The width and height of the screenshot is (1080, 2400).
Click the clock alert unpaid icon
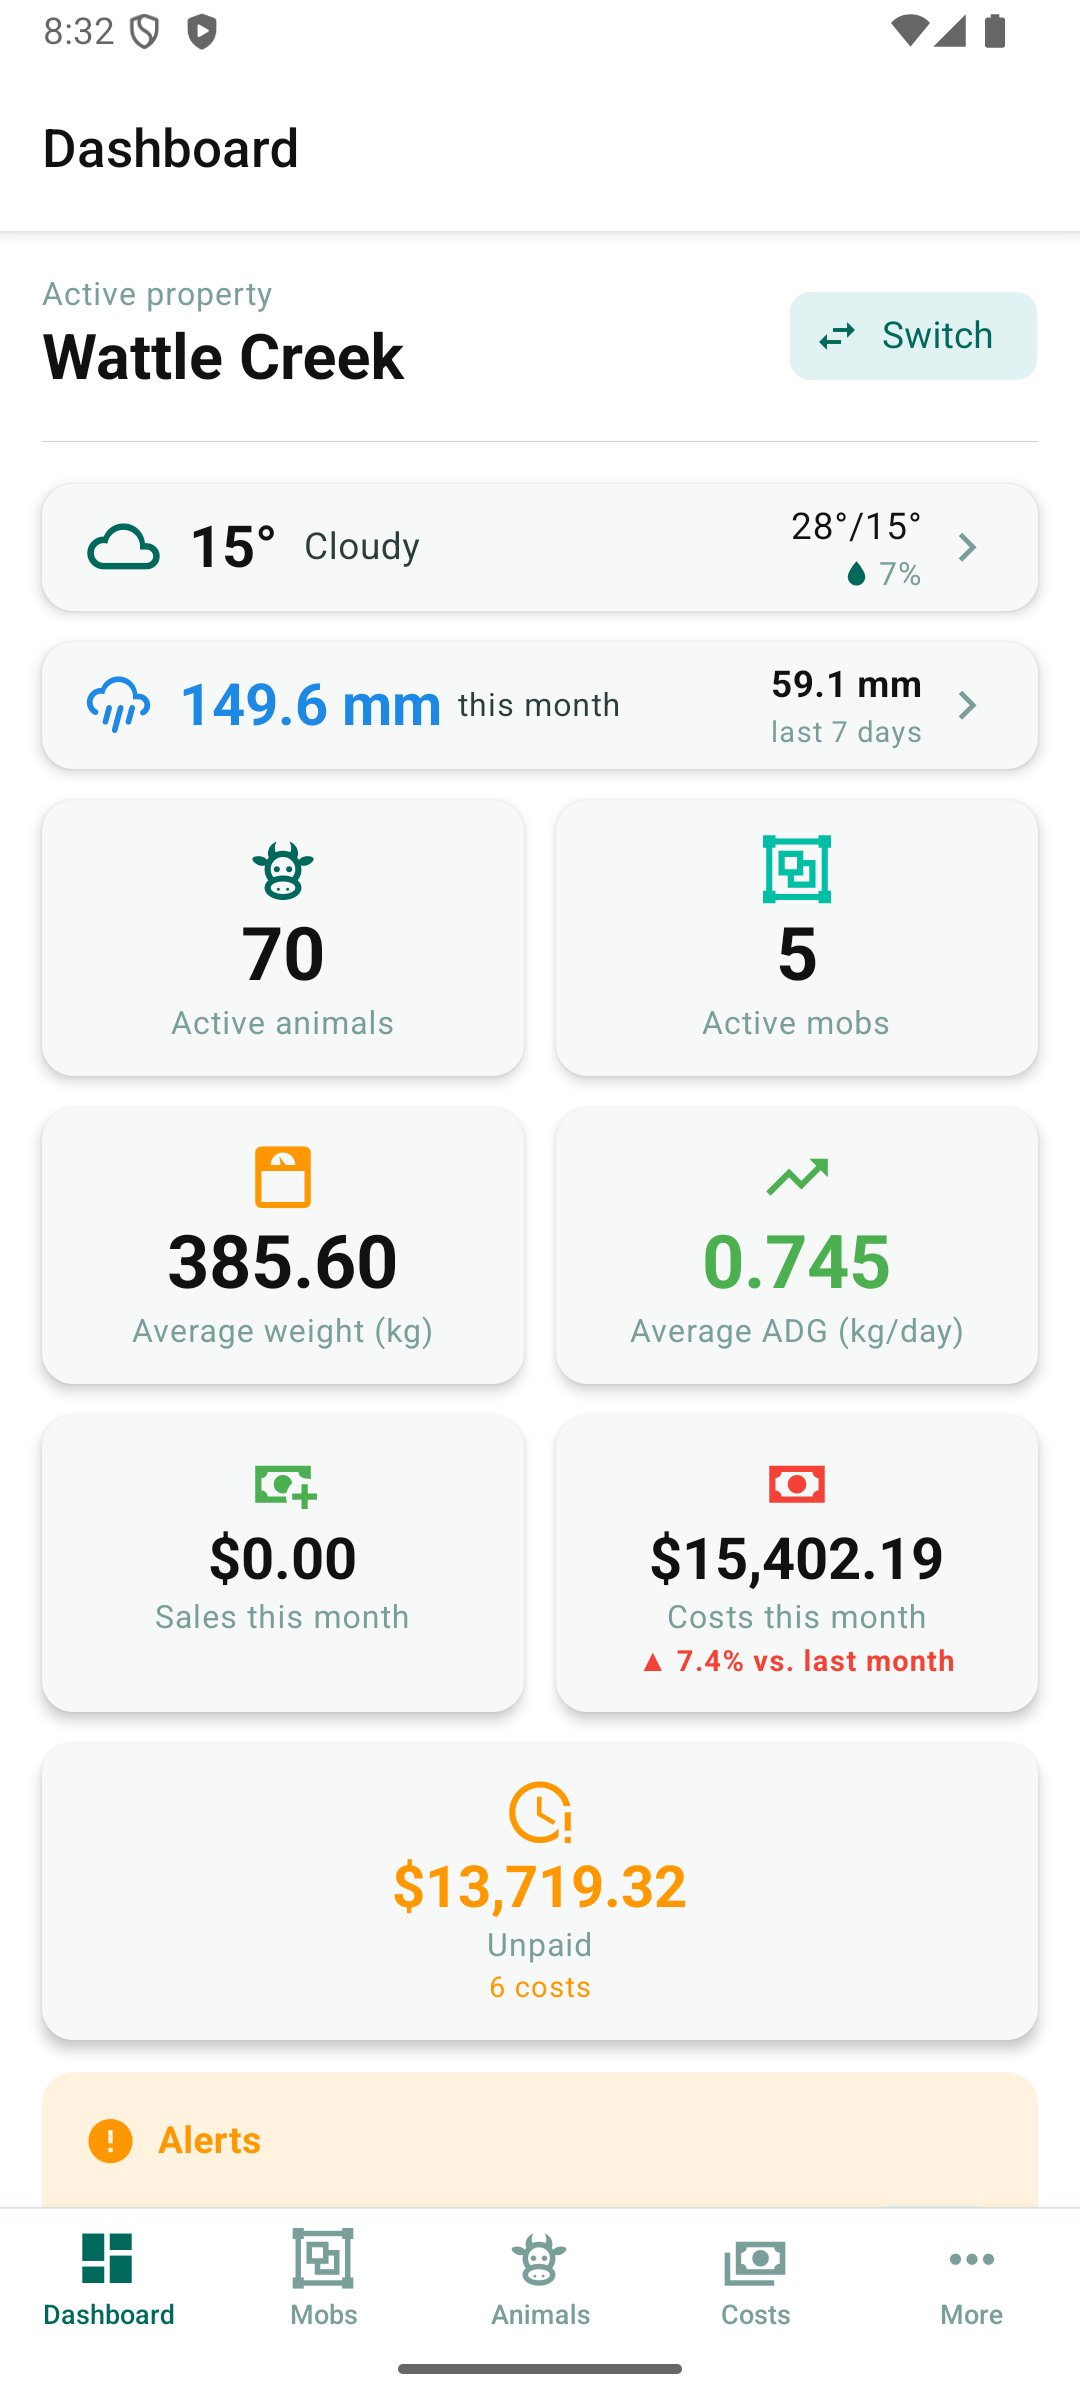coord(540,1812)
